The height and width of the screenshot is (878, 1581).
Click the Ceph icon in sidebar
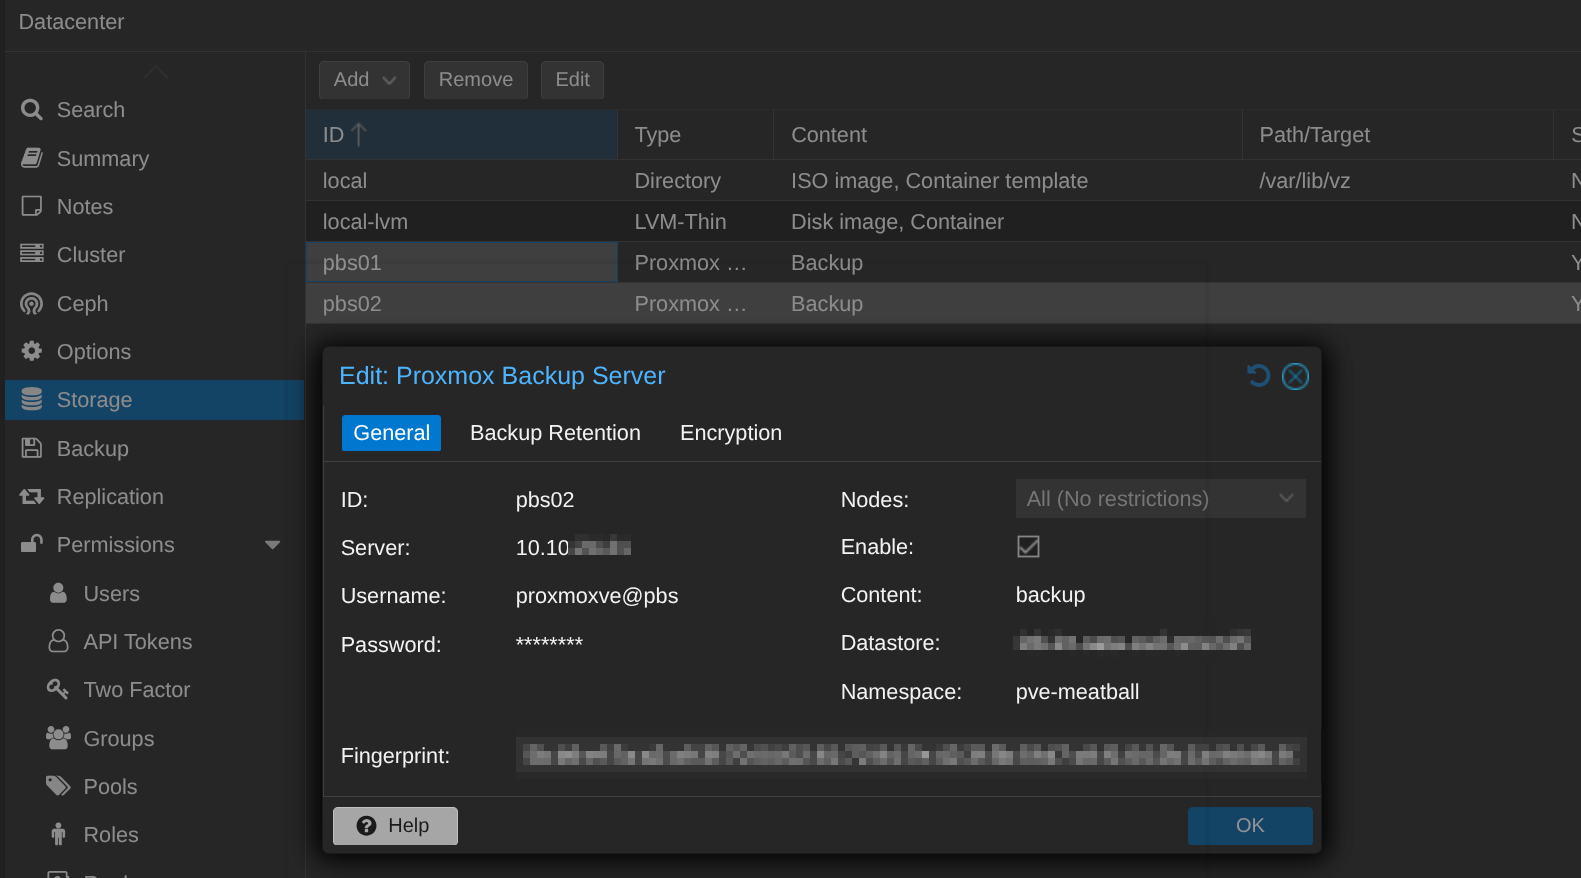tap(32, 304)
